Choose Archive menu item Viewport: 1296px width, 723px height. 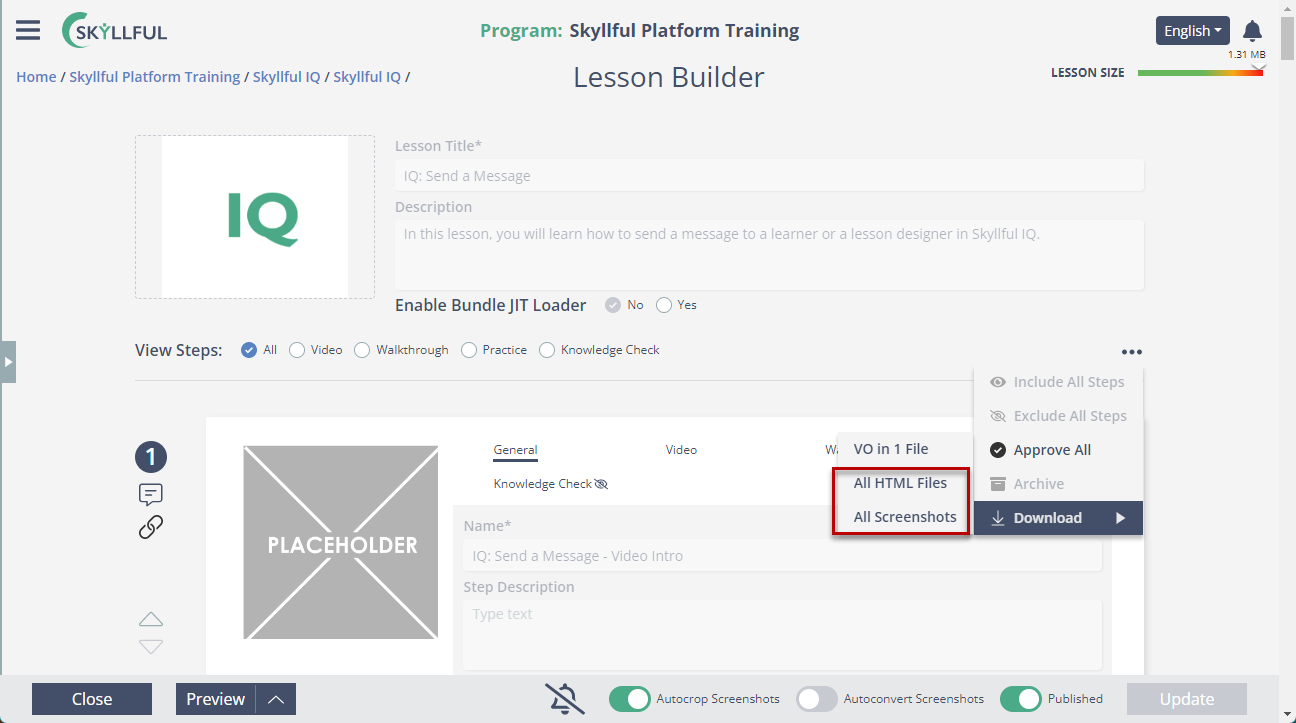(x=1058, y=484)
